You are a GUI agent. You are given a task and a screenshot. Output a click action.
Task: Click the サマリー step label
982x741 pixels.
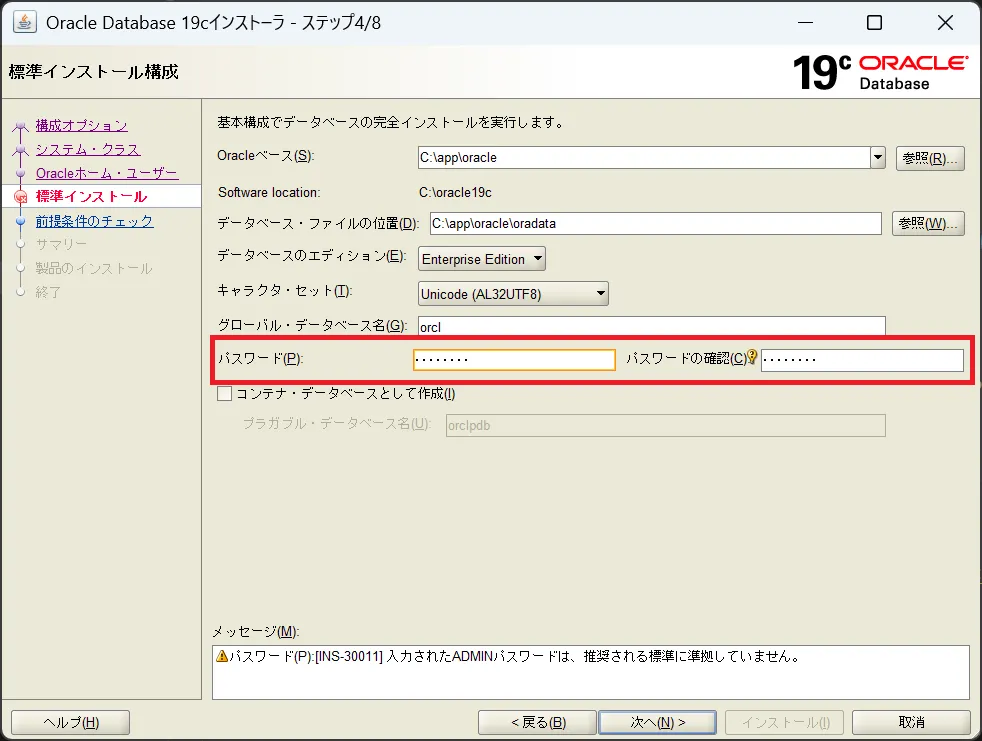tap(61, 244)
